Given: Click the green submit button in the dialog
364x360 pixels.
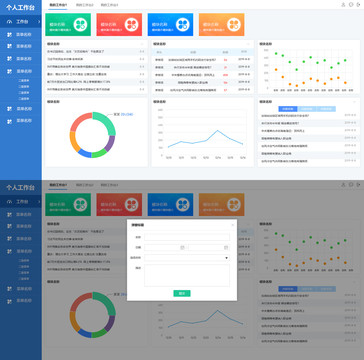Looking at the screenshot, I should tap(182, 293).
